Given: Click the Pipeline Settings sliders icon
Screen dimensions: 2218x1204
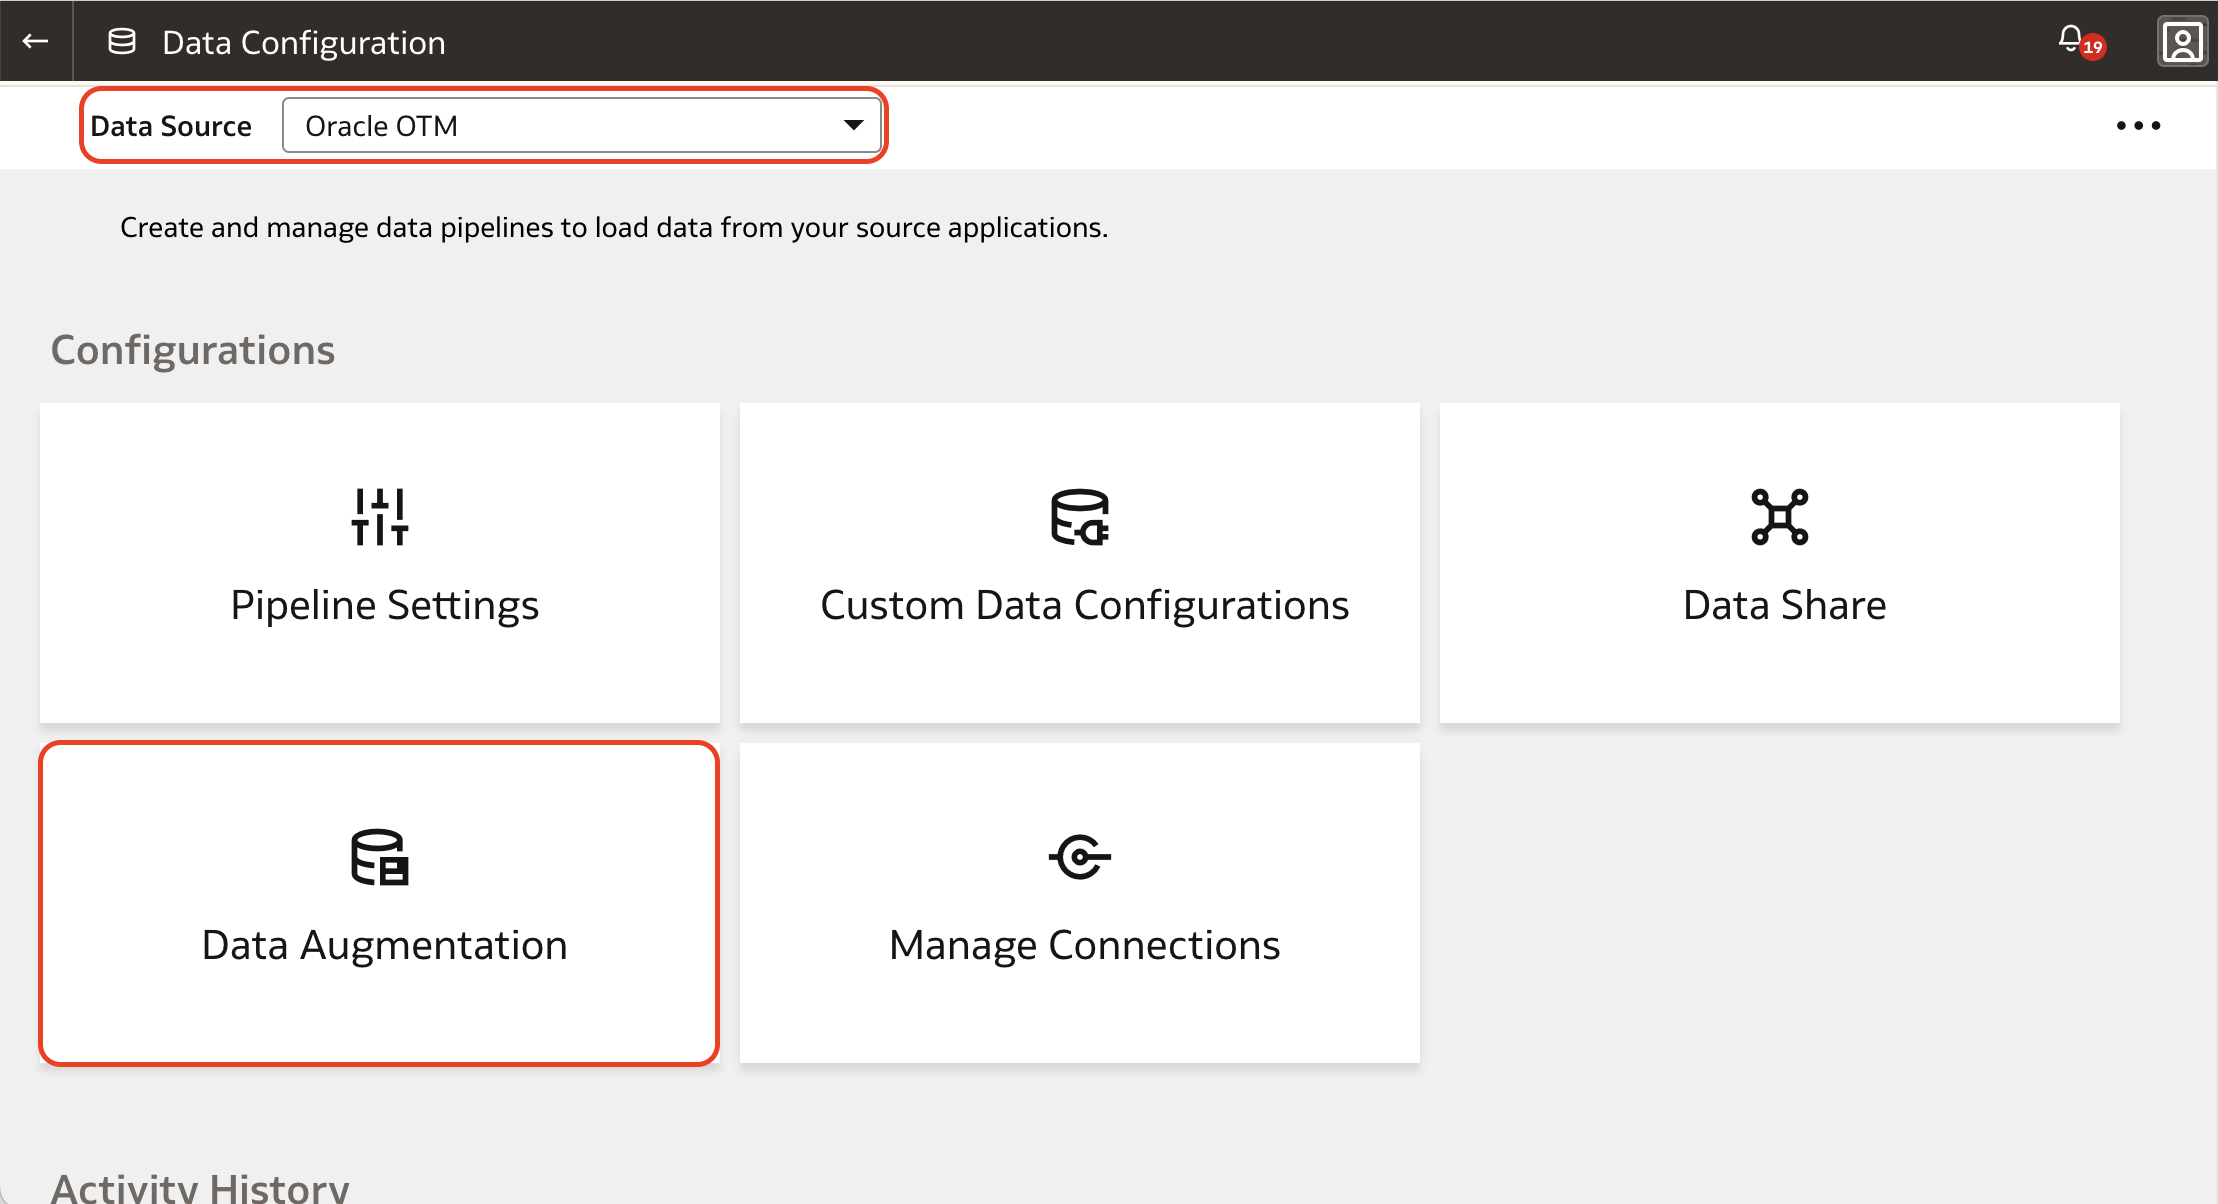Looking at the screenshot, I should (380, 517).
